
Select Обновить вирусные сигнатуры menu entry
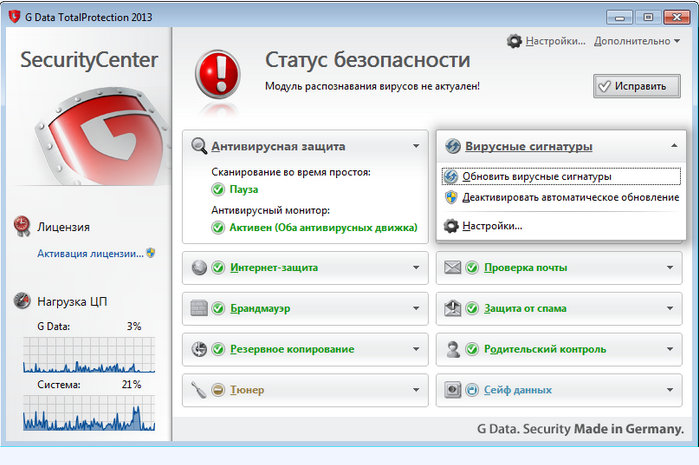click(x=561, y=177)
